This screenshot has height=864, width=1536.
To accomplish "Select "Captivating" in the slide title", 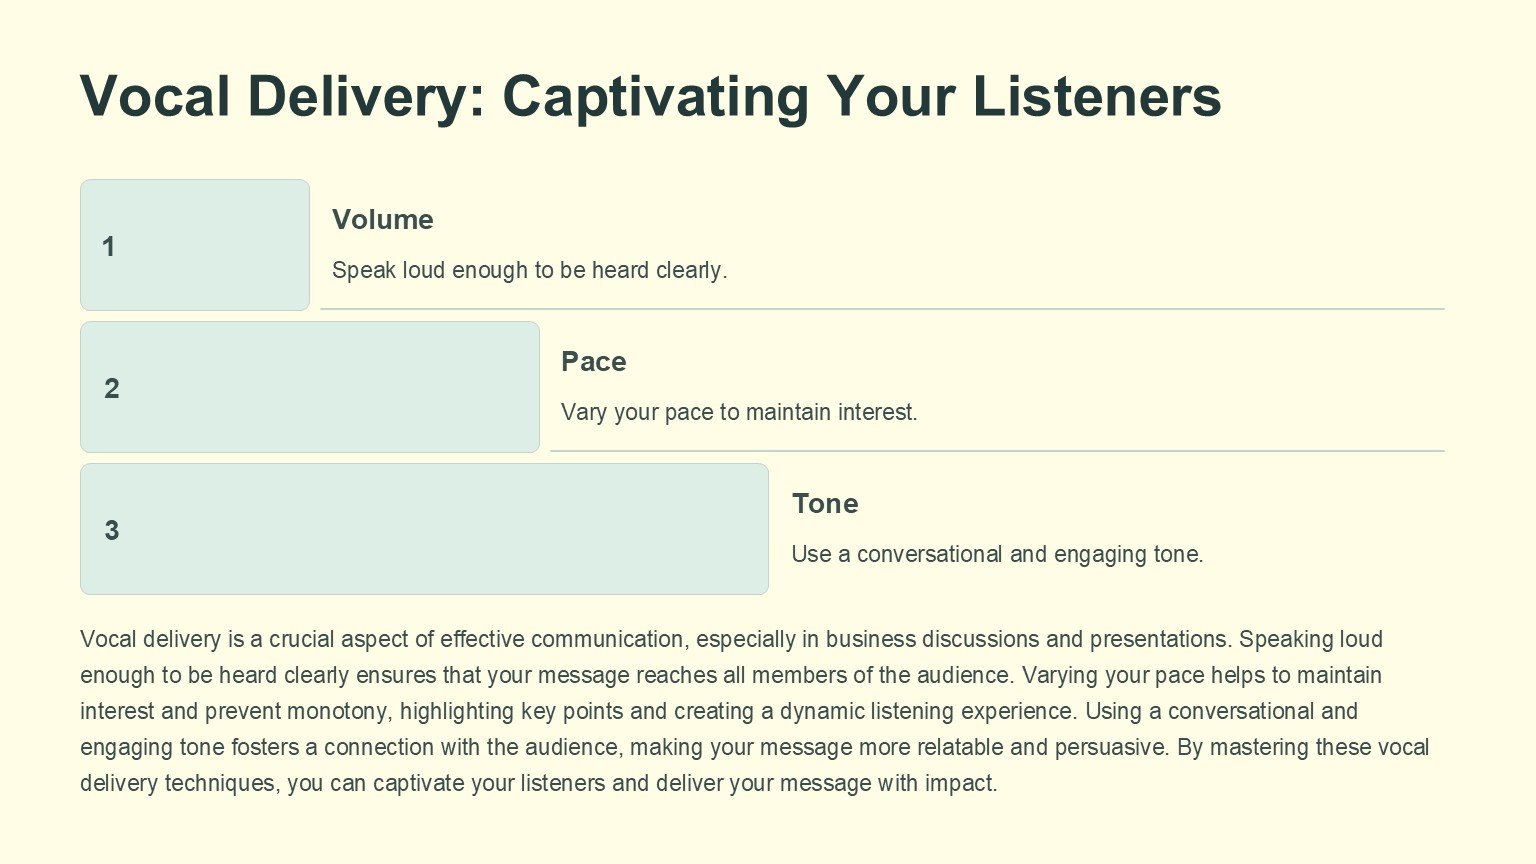I will [x=655, y=97].
